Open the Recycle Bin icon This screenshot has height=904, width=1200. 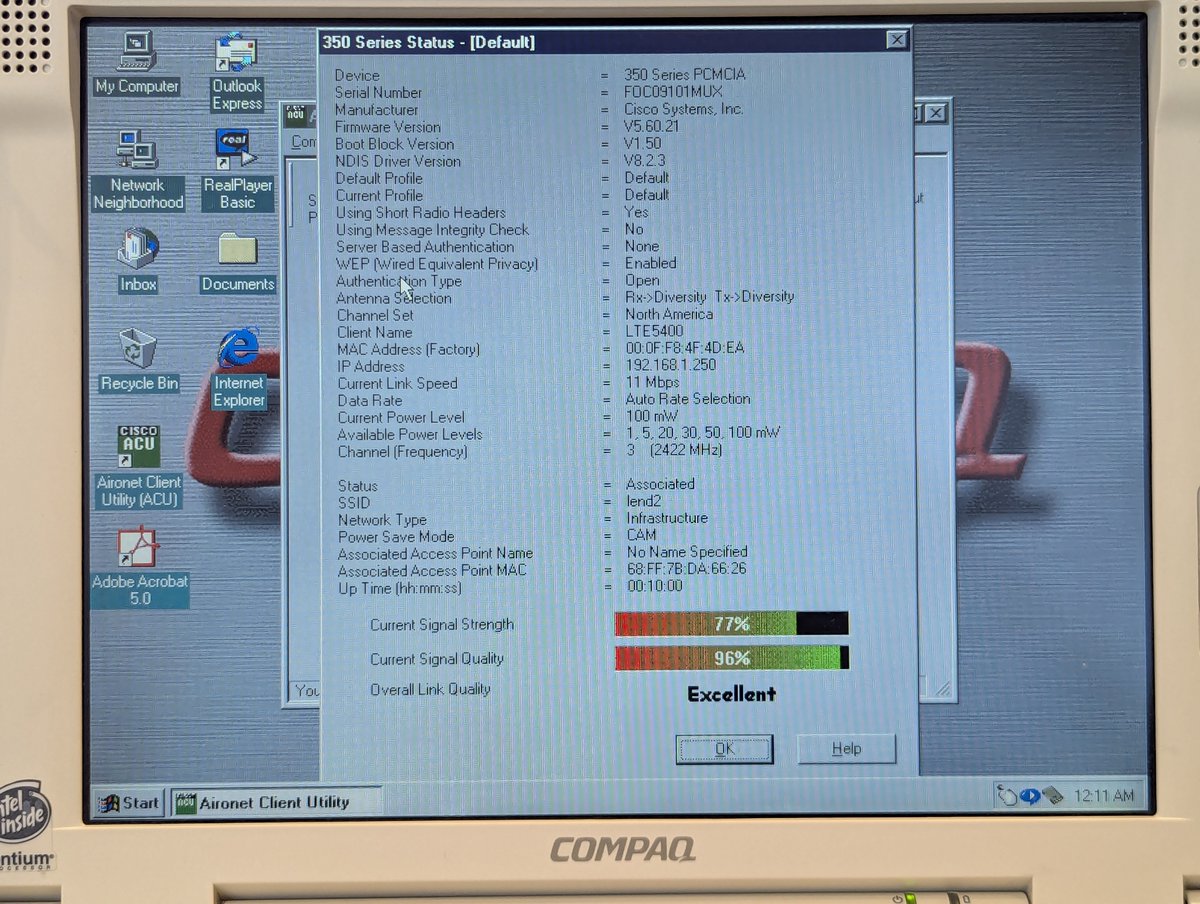(x=139, y=360)
